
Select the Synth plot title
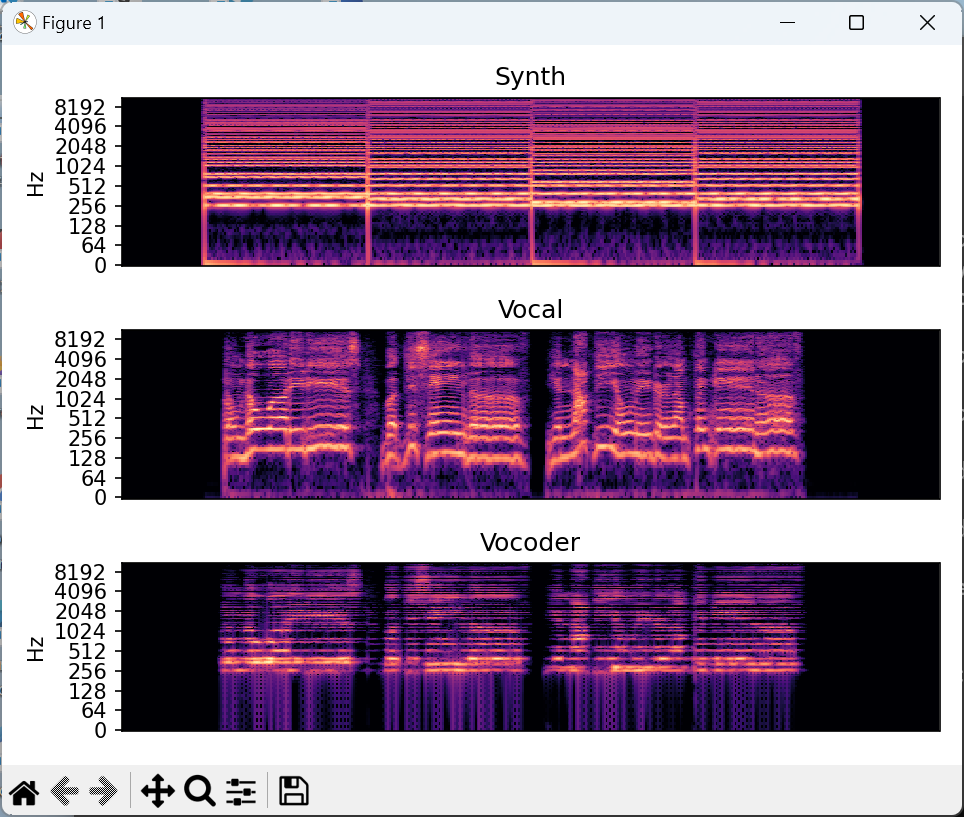click(530, 77)
